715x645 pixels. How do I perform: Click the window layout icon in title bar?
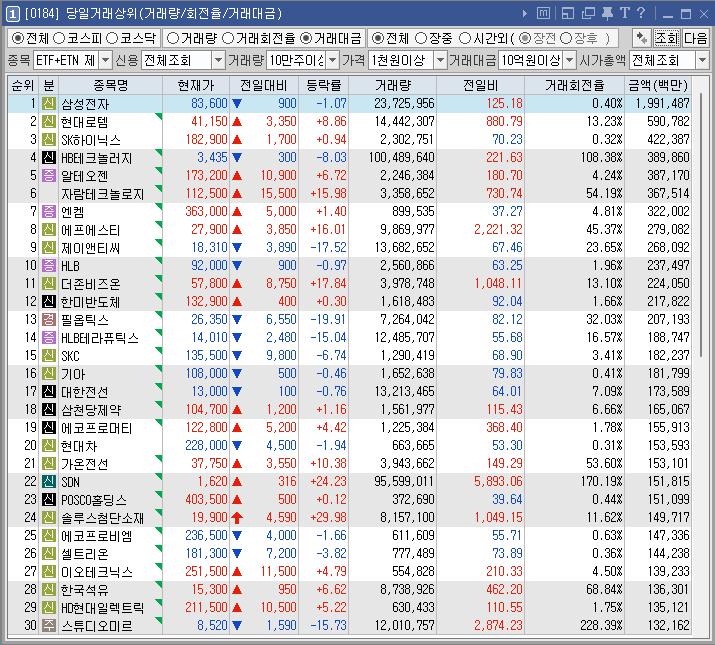point(568,14)
